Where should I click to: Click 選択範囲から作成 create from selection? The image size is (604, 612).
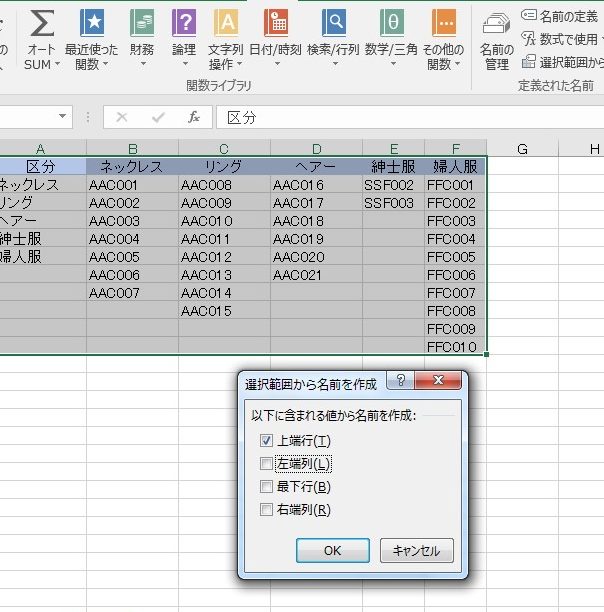coord(563,62)
